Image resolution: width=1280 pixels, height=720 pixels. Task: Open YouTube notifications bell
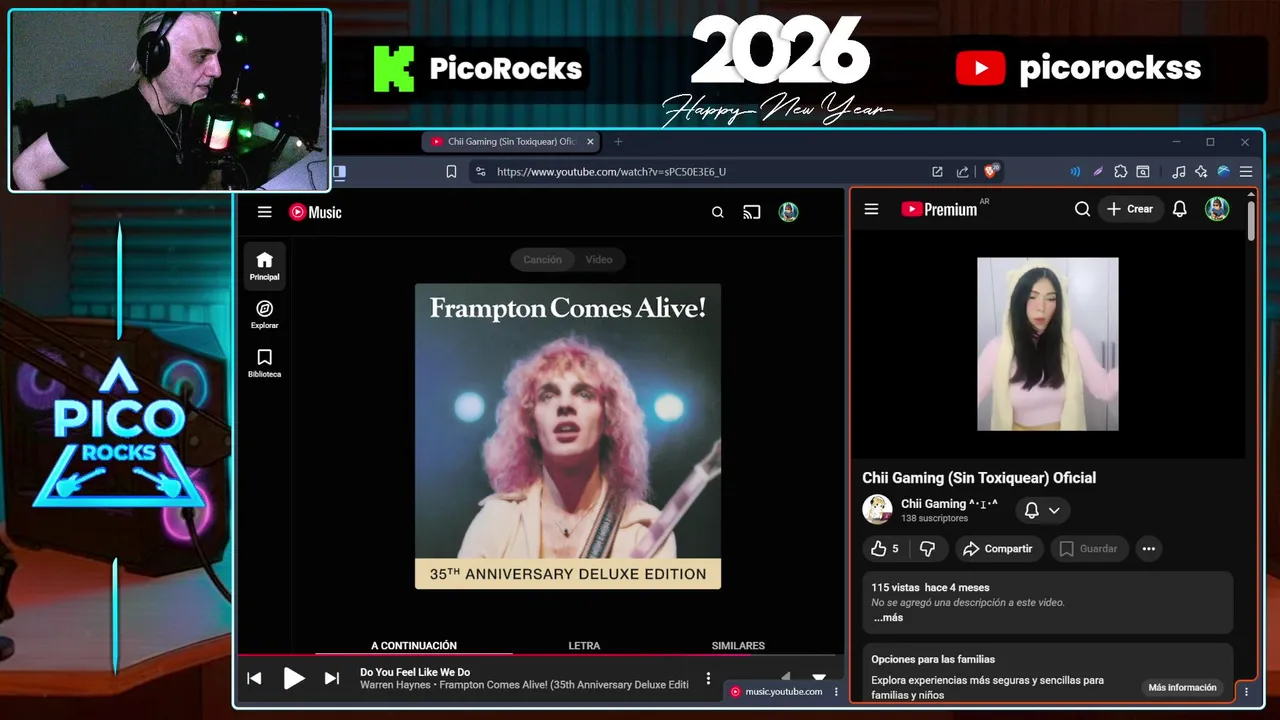1180,209
